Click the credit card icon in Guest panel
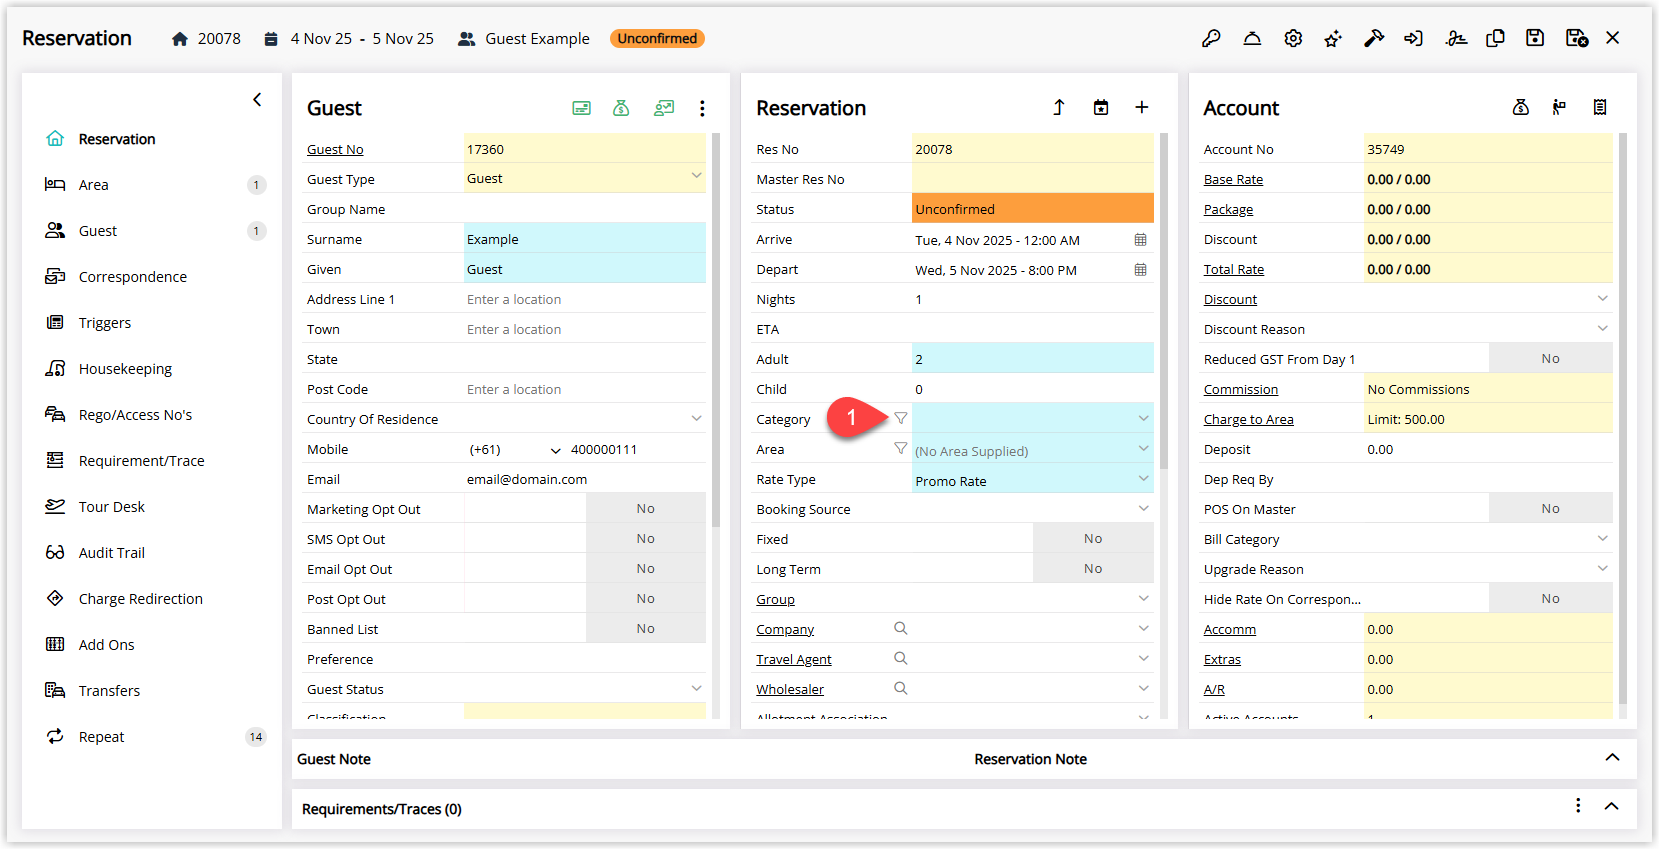Viewport: 1660px width, 850px height. pos(581,108)
